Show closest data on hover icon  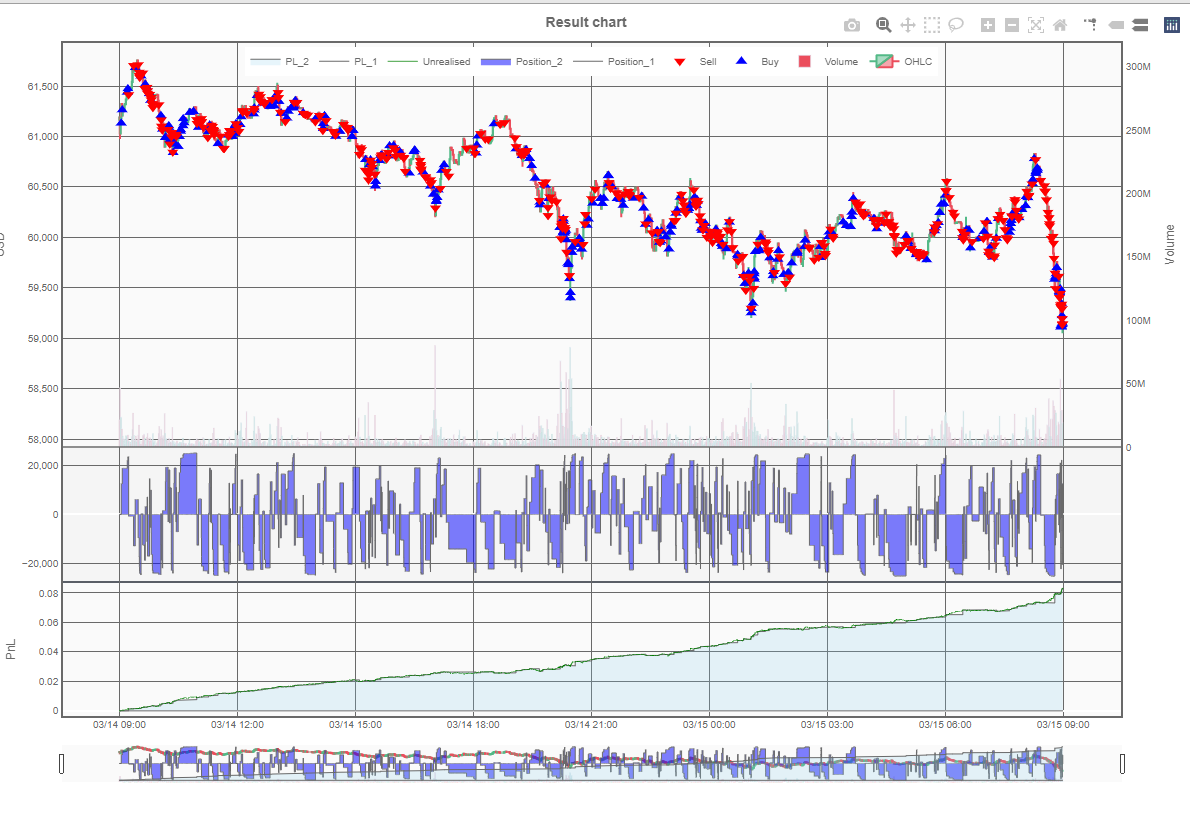pyautogui.click(x=1116, y=25)
